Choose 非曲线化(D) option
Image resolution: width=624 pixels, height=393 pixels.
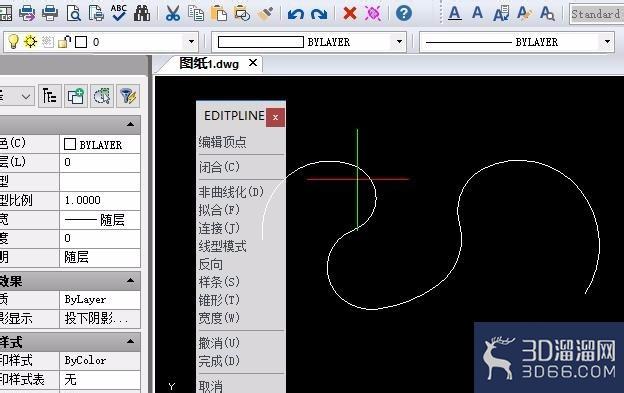[x=231, y=192]
